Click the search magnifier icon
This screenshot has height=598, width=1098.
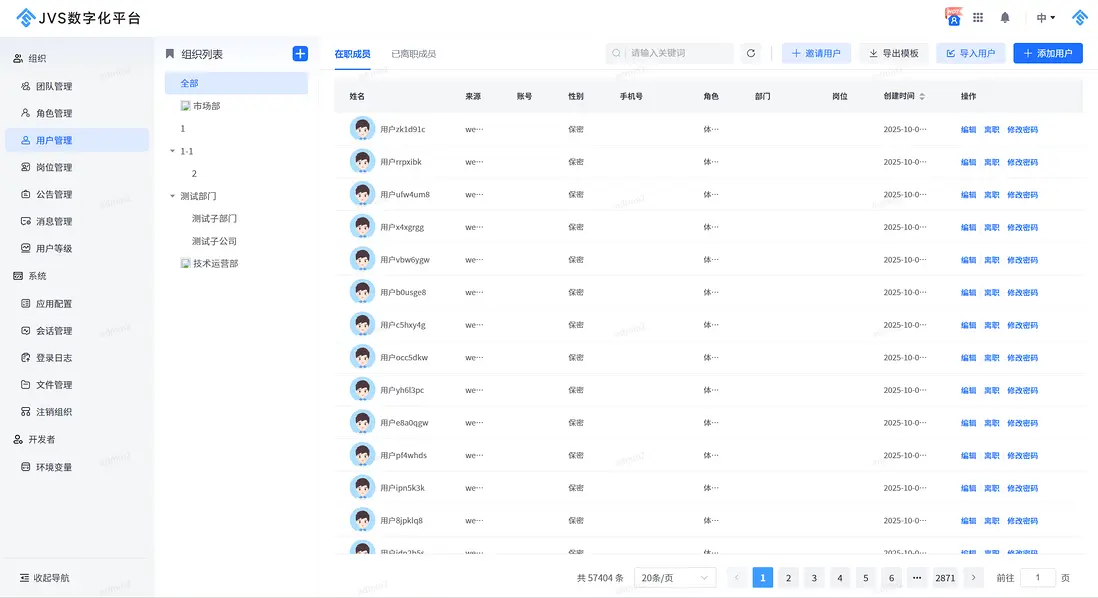pyautogui.click(x=616, y=53)
